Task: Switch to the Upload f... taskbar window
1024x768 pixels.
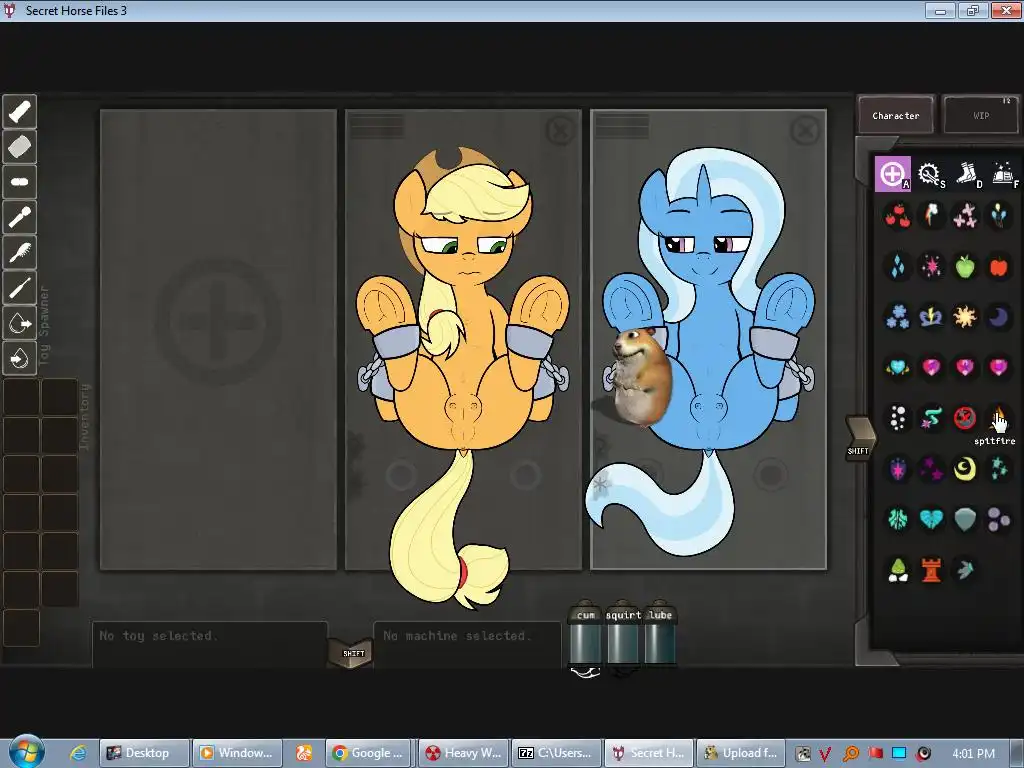Action: 740,753
